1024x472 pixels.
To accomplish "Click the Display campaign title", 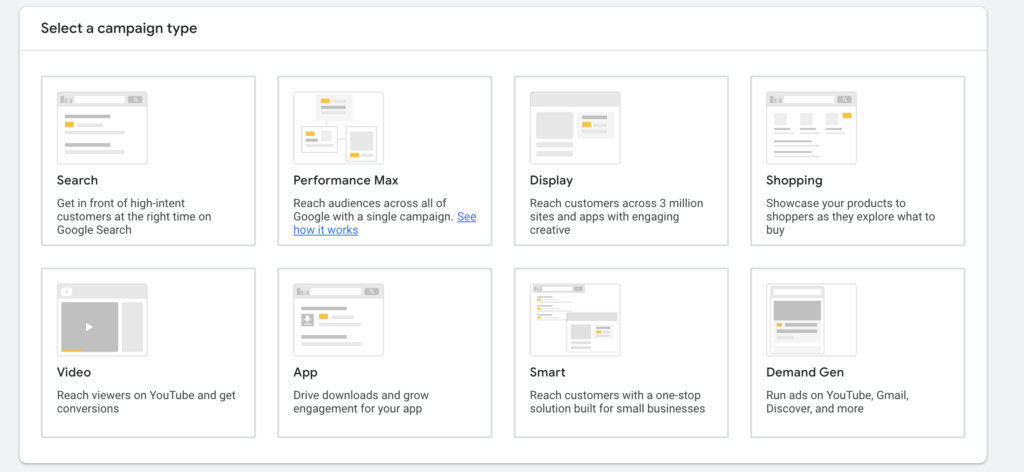I will [x=551, y=180].
